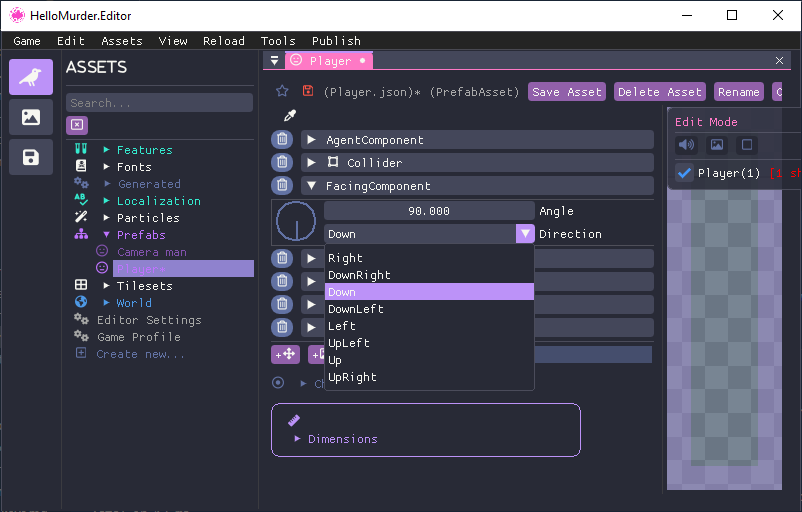
Task: Click the eyedropper icon under asset name
Action: pos(290,116)
